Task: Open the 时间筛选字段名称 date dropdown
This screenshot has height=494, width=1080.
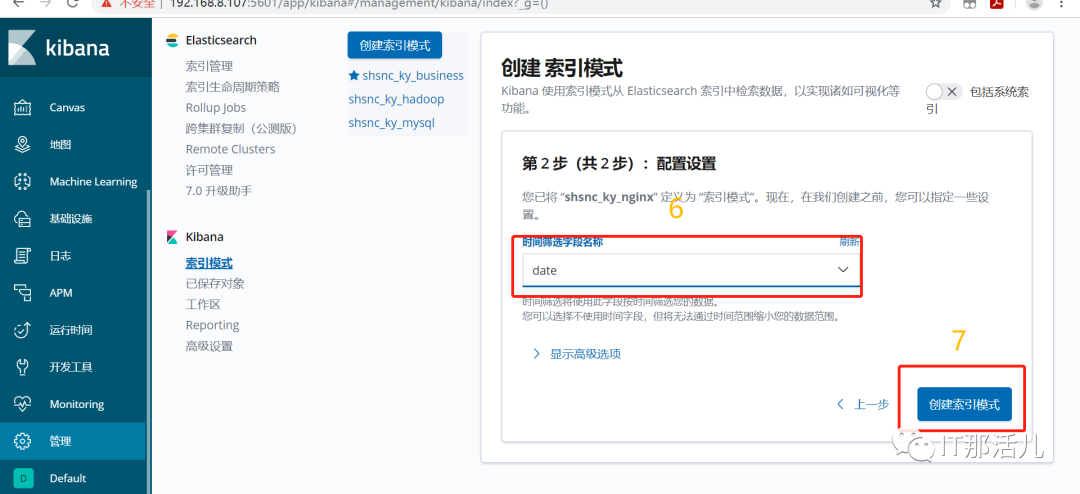Action: click(x=691, y=270)
